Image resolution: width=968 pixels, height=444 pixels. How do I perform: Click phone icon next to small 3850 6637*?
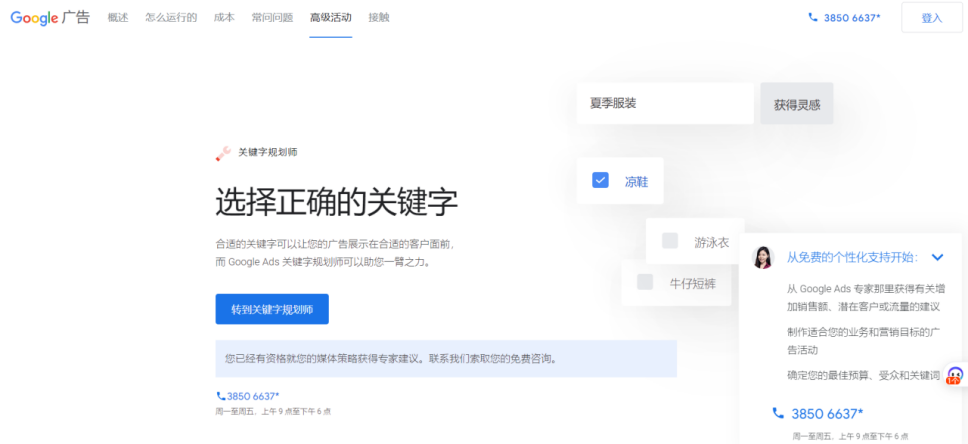click(220, 396)
